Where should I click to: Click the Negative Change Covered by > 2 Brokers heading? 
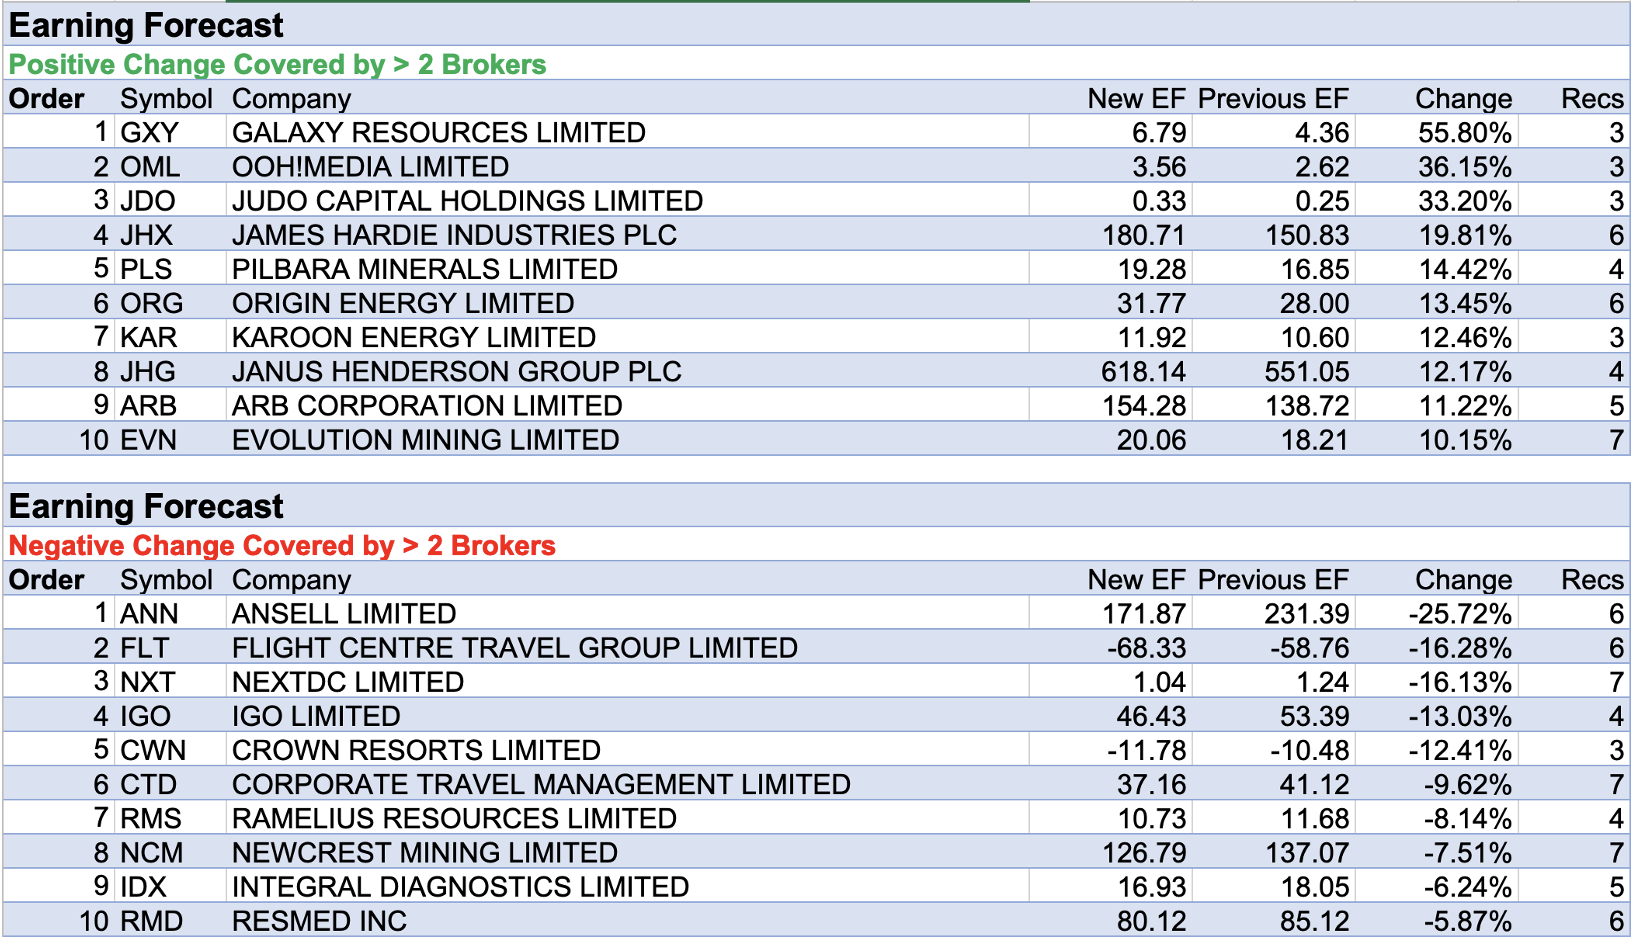point(282,546)
